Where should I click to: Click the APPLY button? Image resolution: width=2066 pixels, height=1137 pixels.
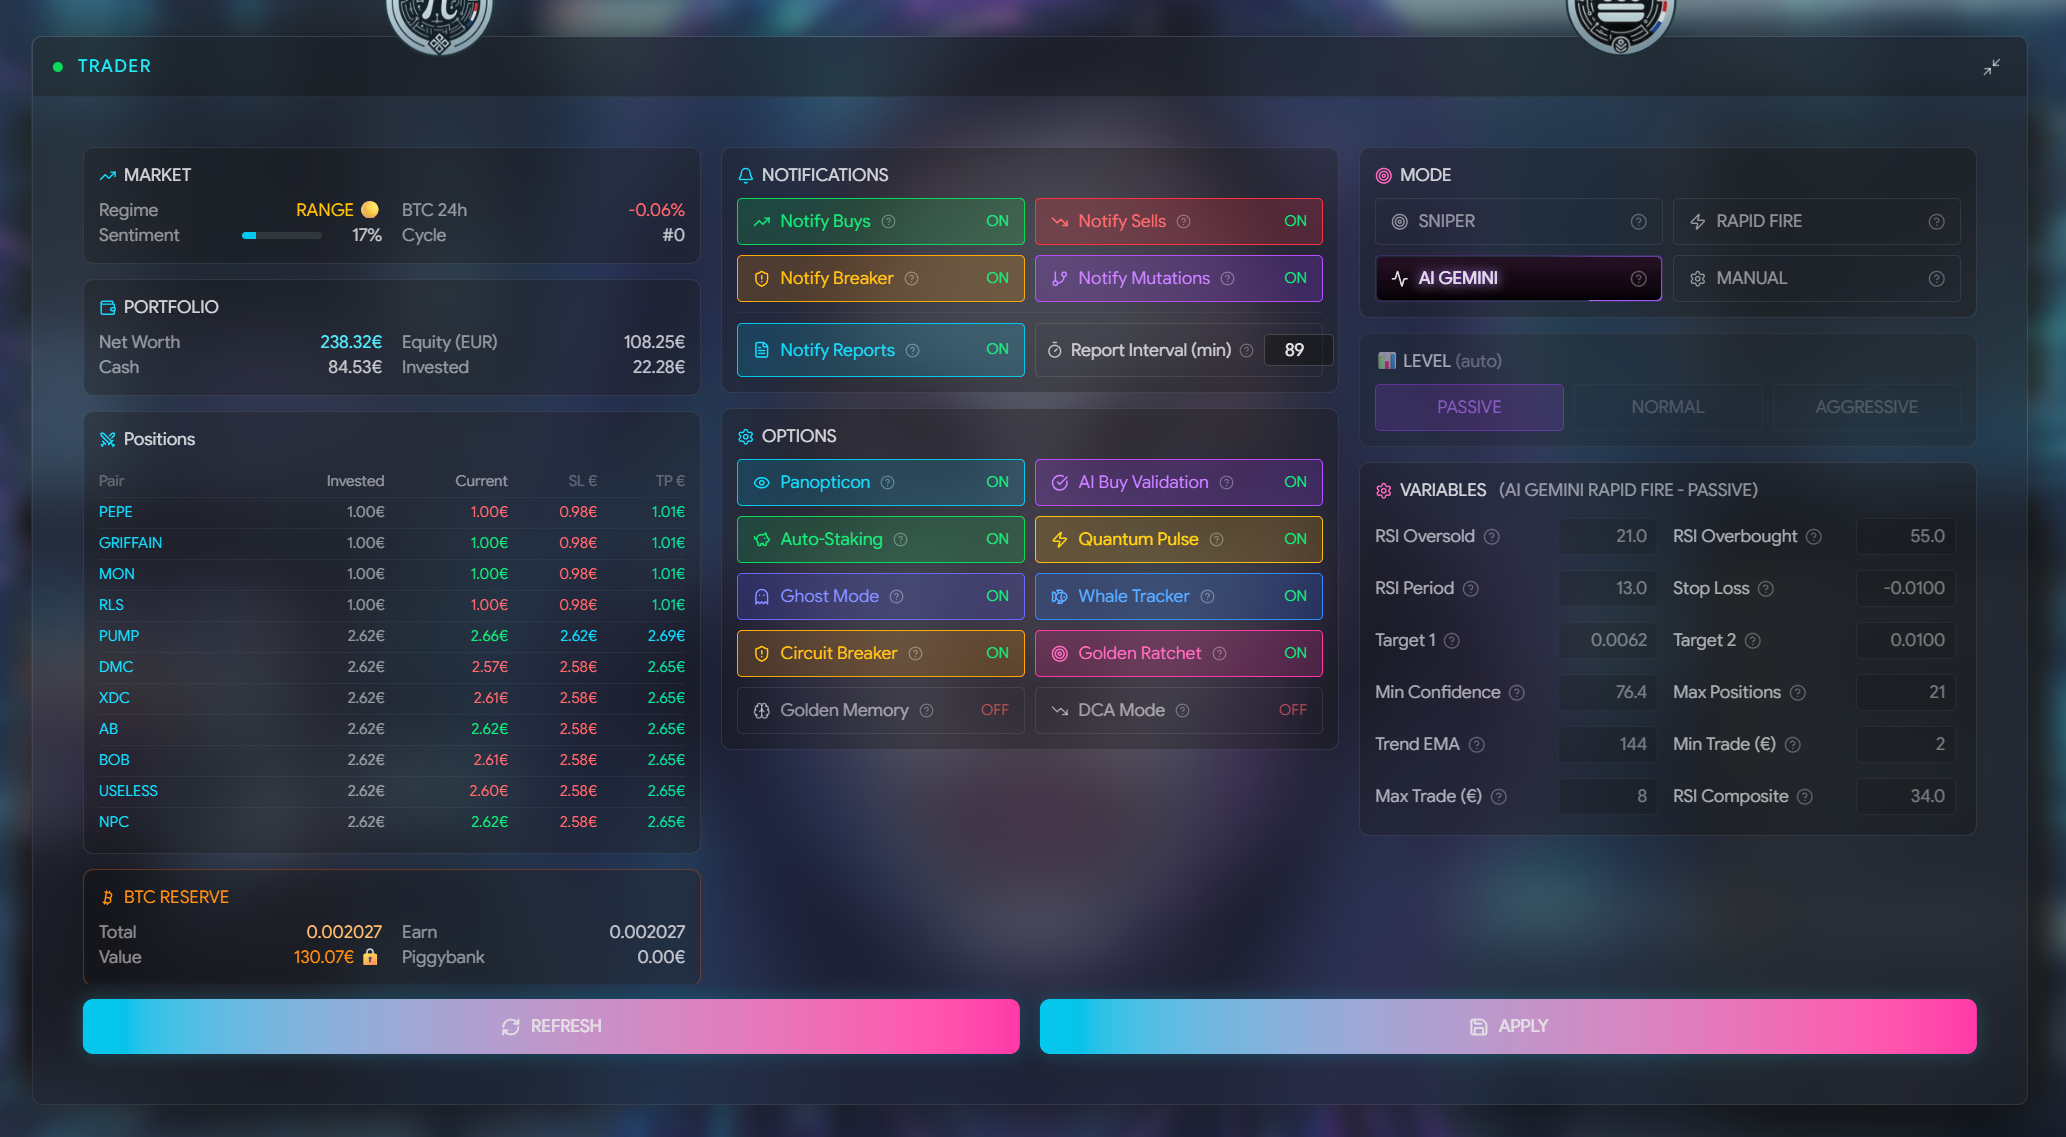[1507, 1026]
